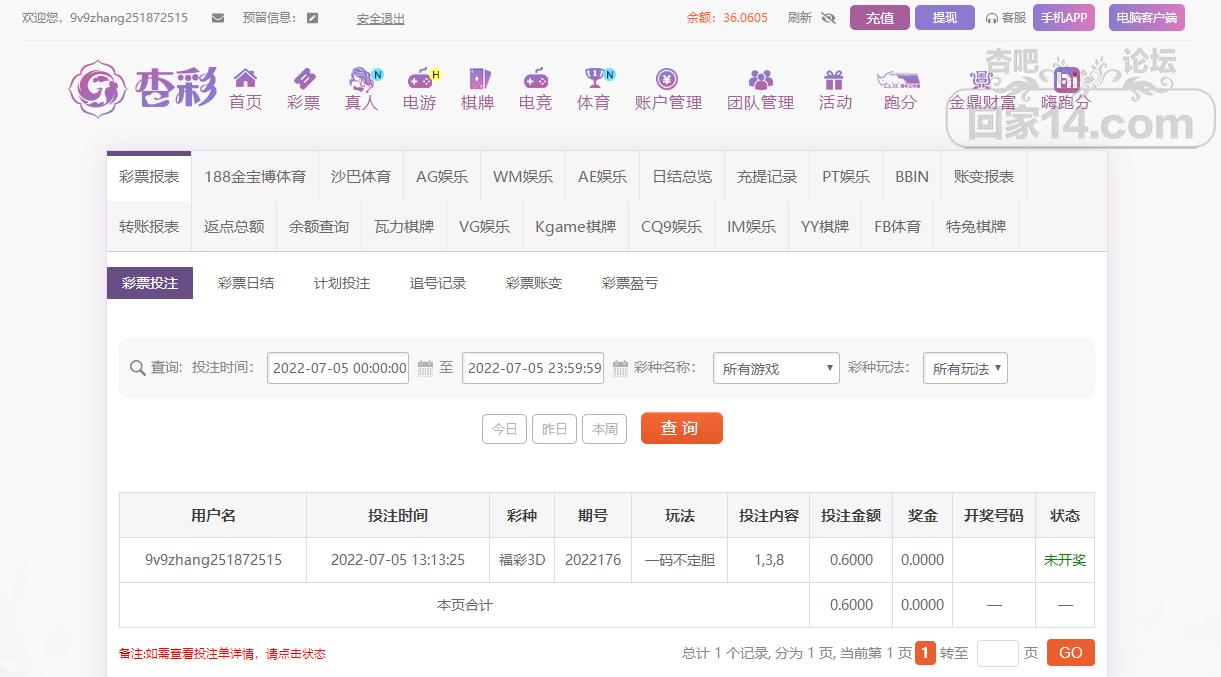
Task: Click the 团队管理 group icon
Action: 760,79
